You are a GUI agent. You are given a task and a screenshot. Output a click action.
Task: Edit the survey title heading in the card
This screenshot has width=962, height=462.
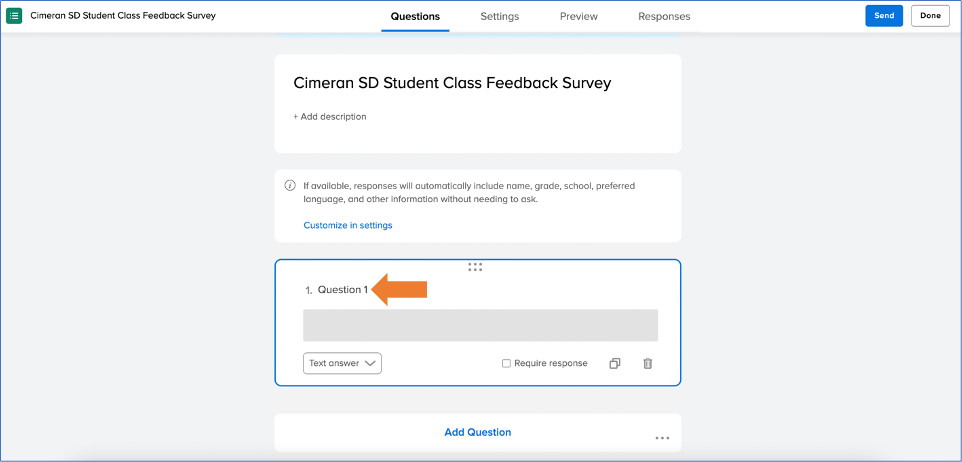[x=452, y=83]
